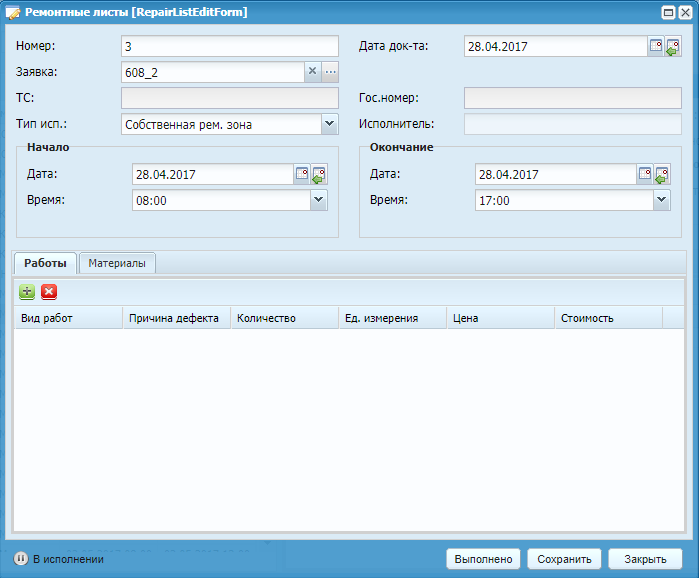Expand the Начало Время dropdown
Screen dimensions: 699x578
pyautogui.click(x=318, y=200)
